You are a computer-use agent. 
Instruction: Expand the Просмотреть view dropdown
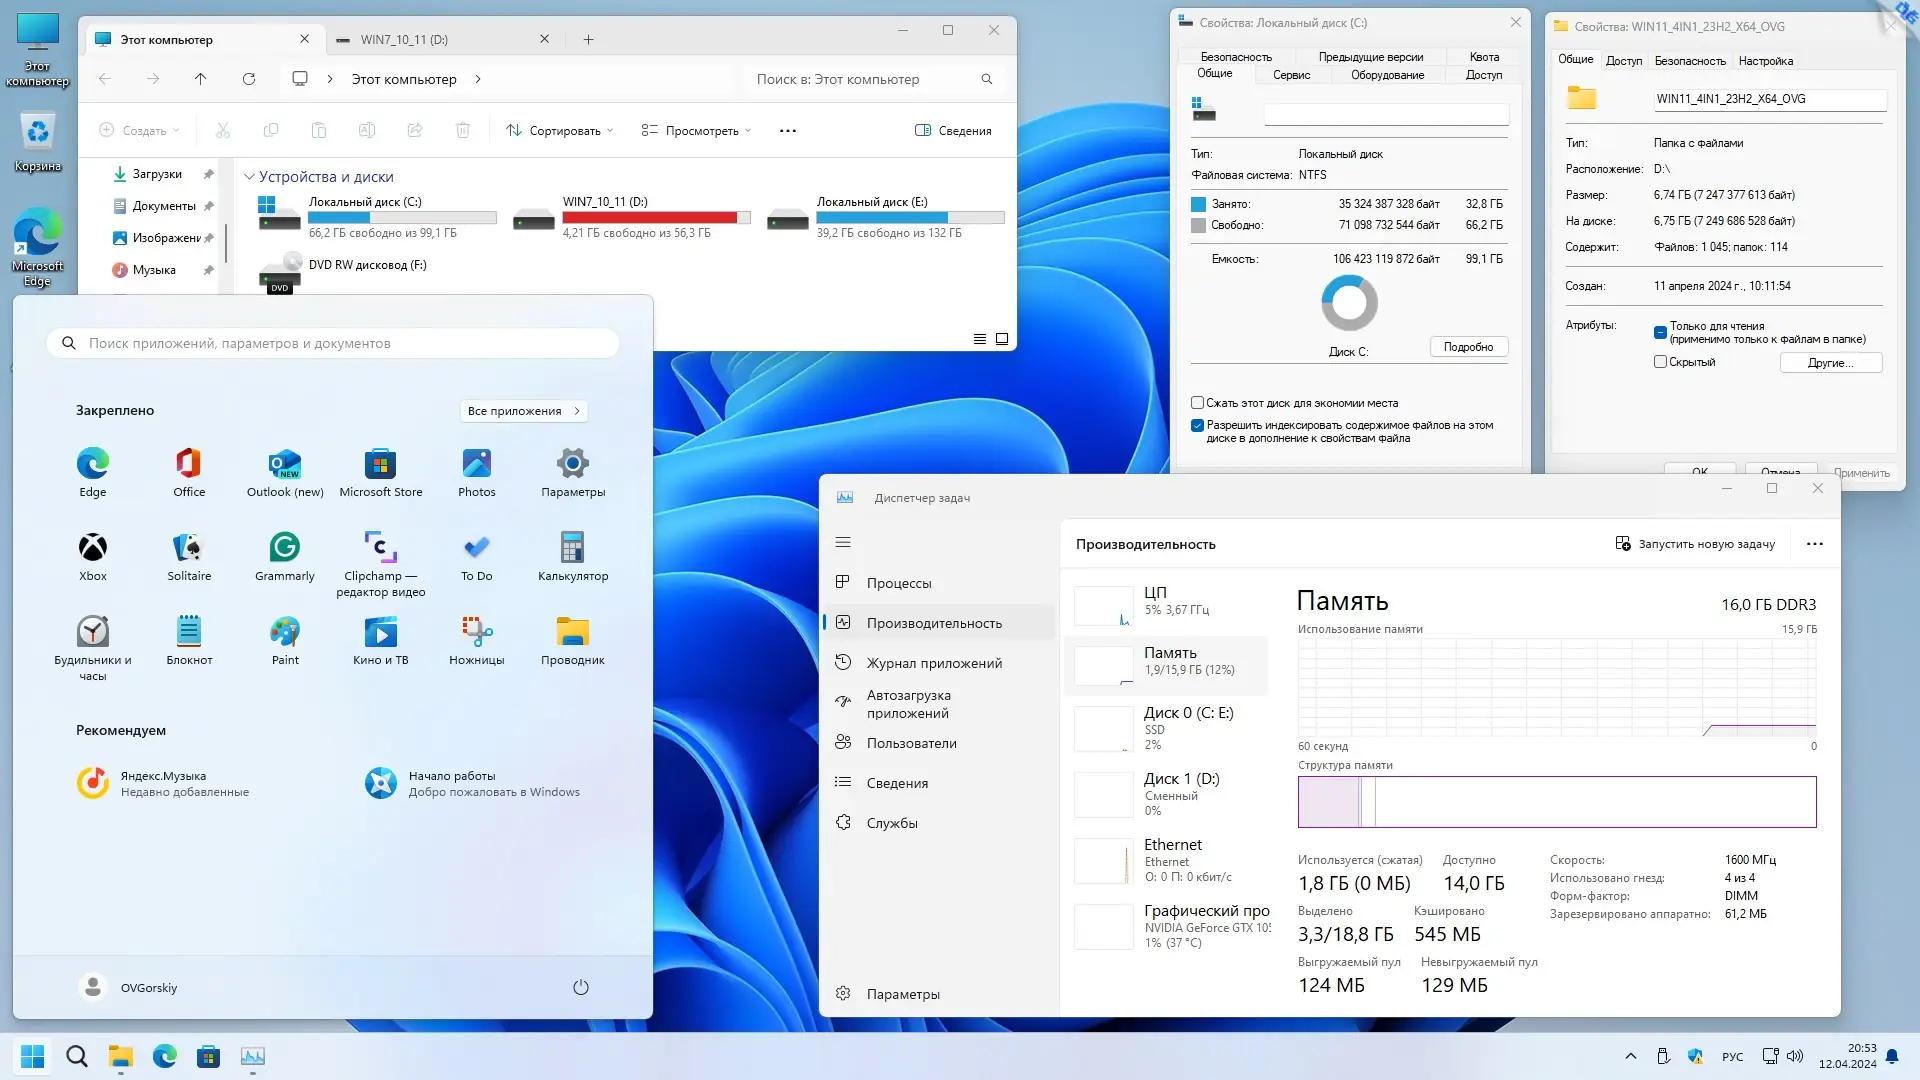click(696, 131)
